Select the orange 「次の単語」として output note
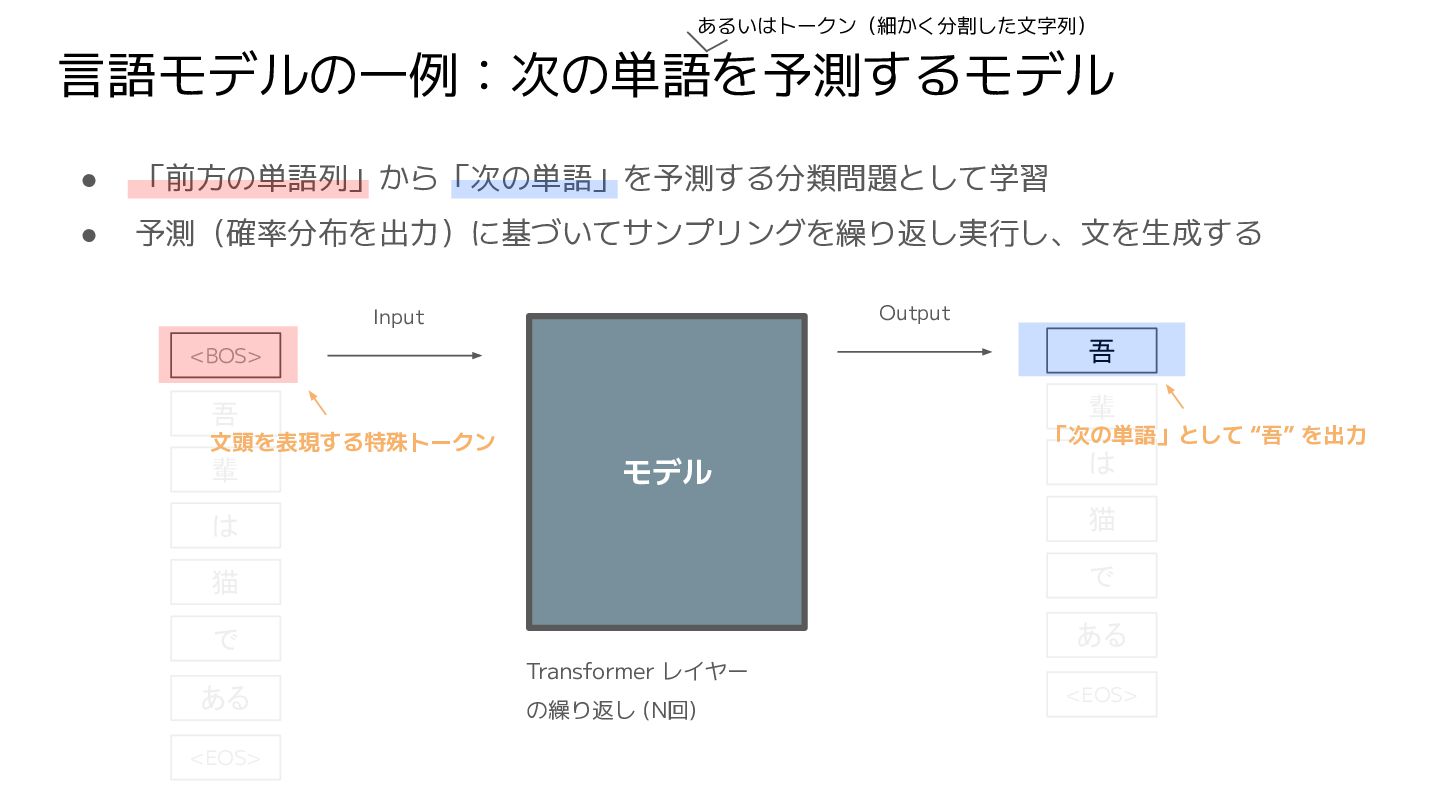This screenshot has height=810, width=1440. (x=1208, y=436)
